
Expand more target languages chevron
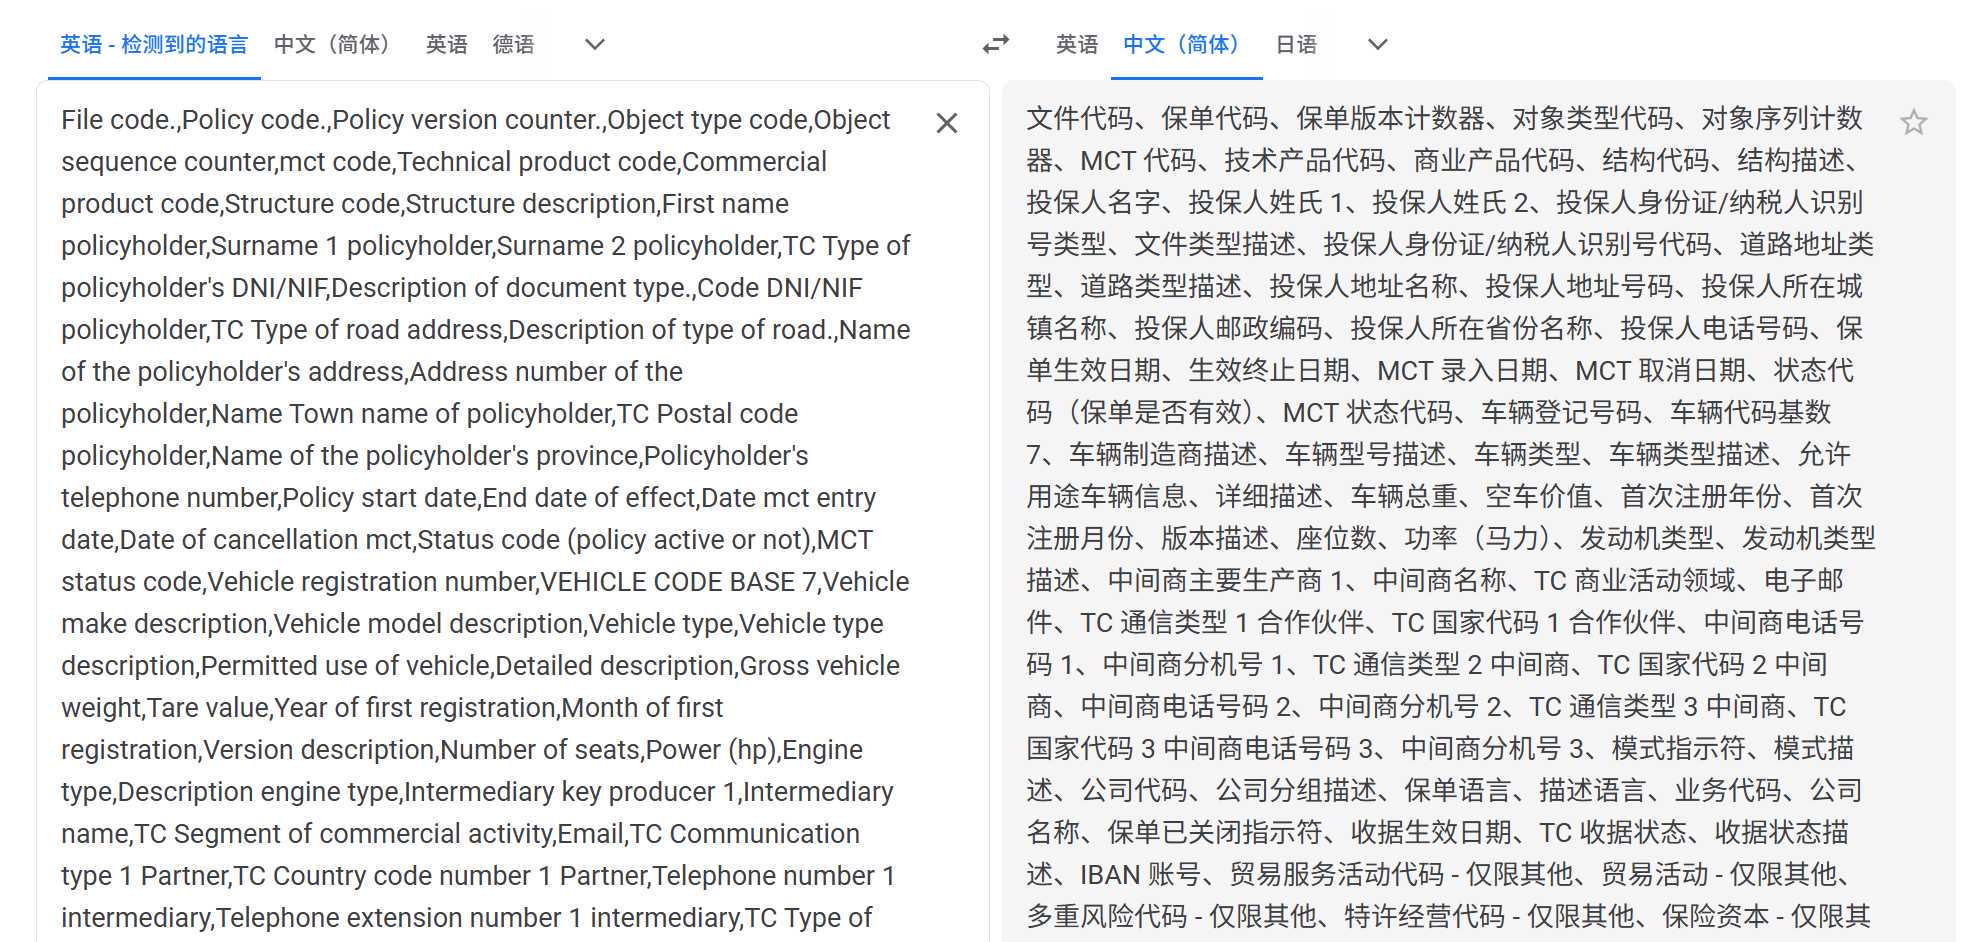1378,44
